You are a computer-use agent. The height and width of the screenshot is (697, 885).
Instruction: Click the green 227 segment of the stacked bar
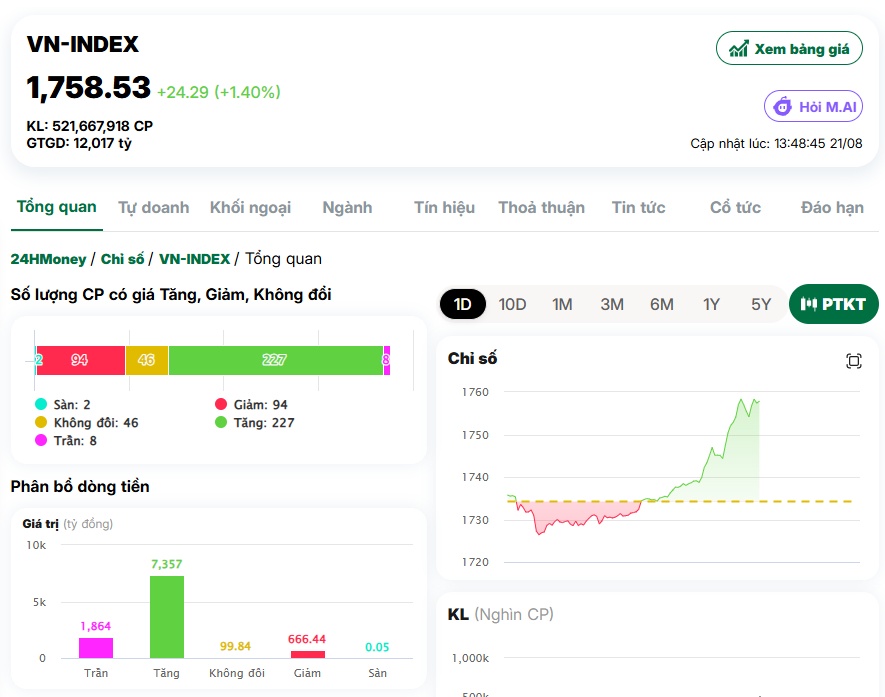275,360
